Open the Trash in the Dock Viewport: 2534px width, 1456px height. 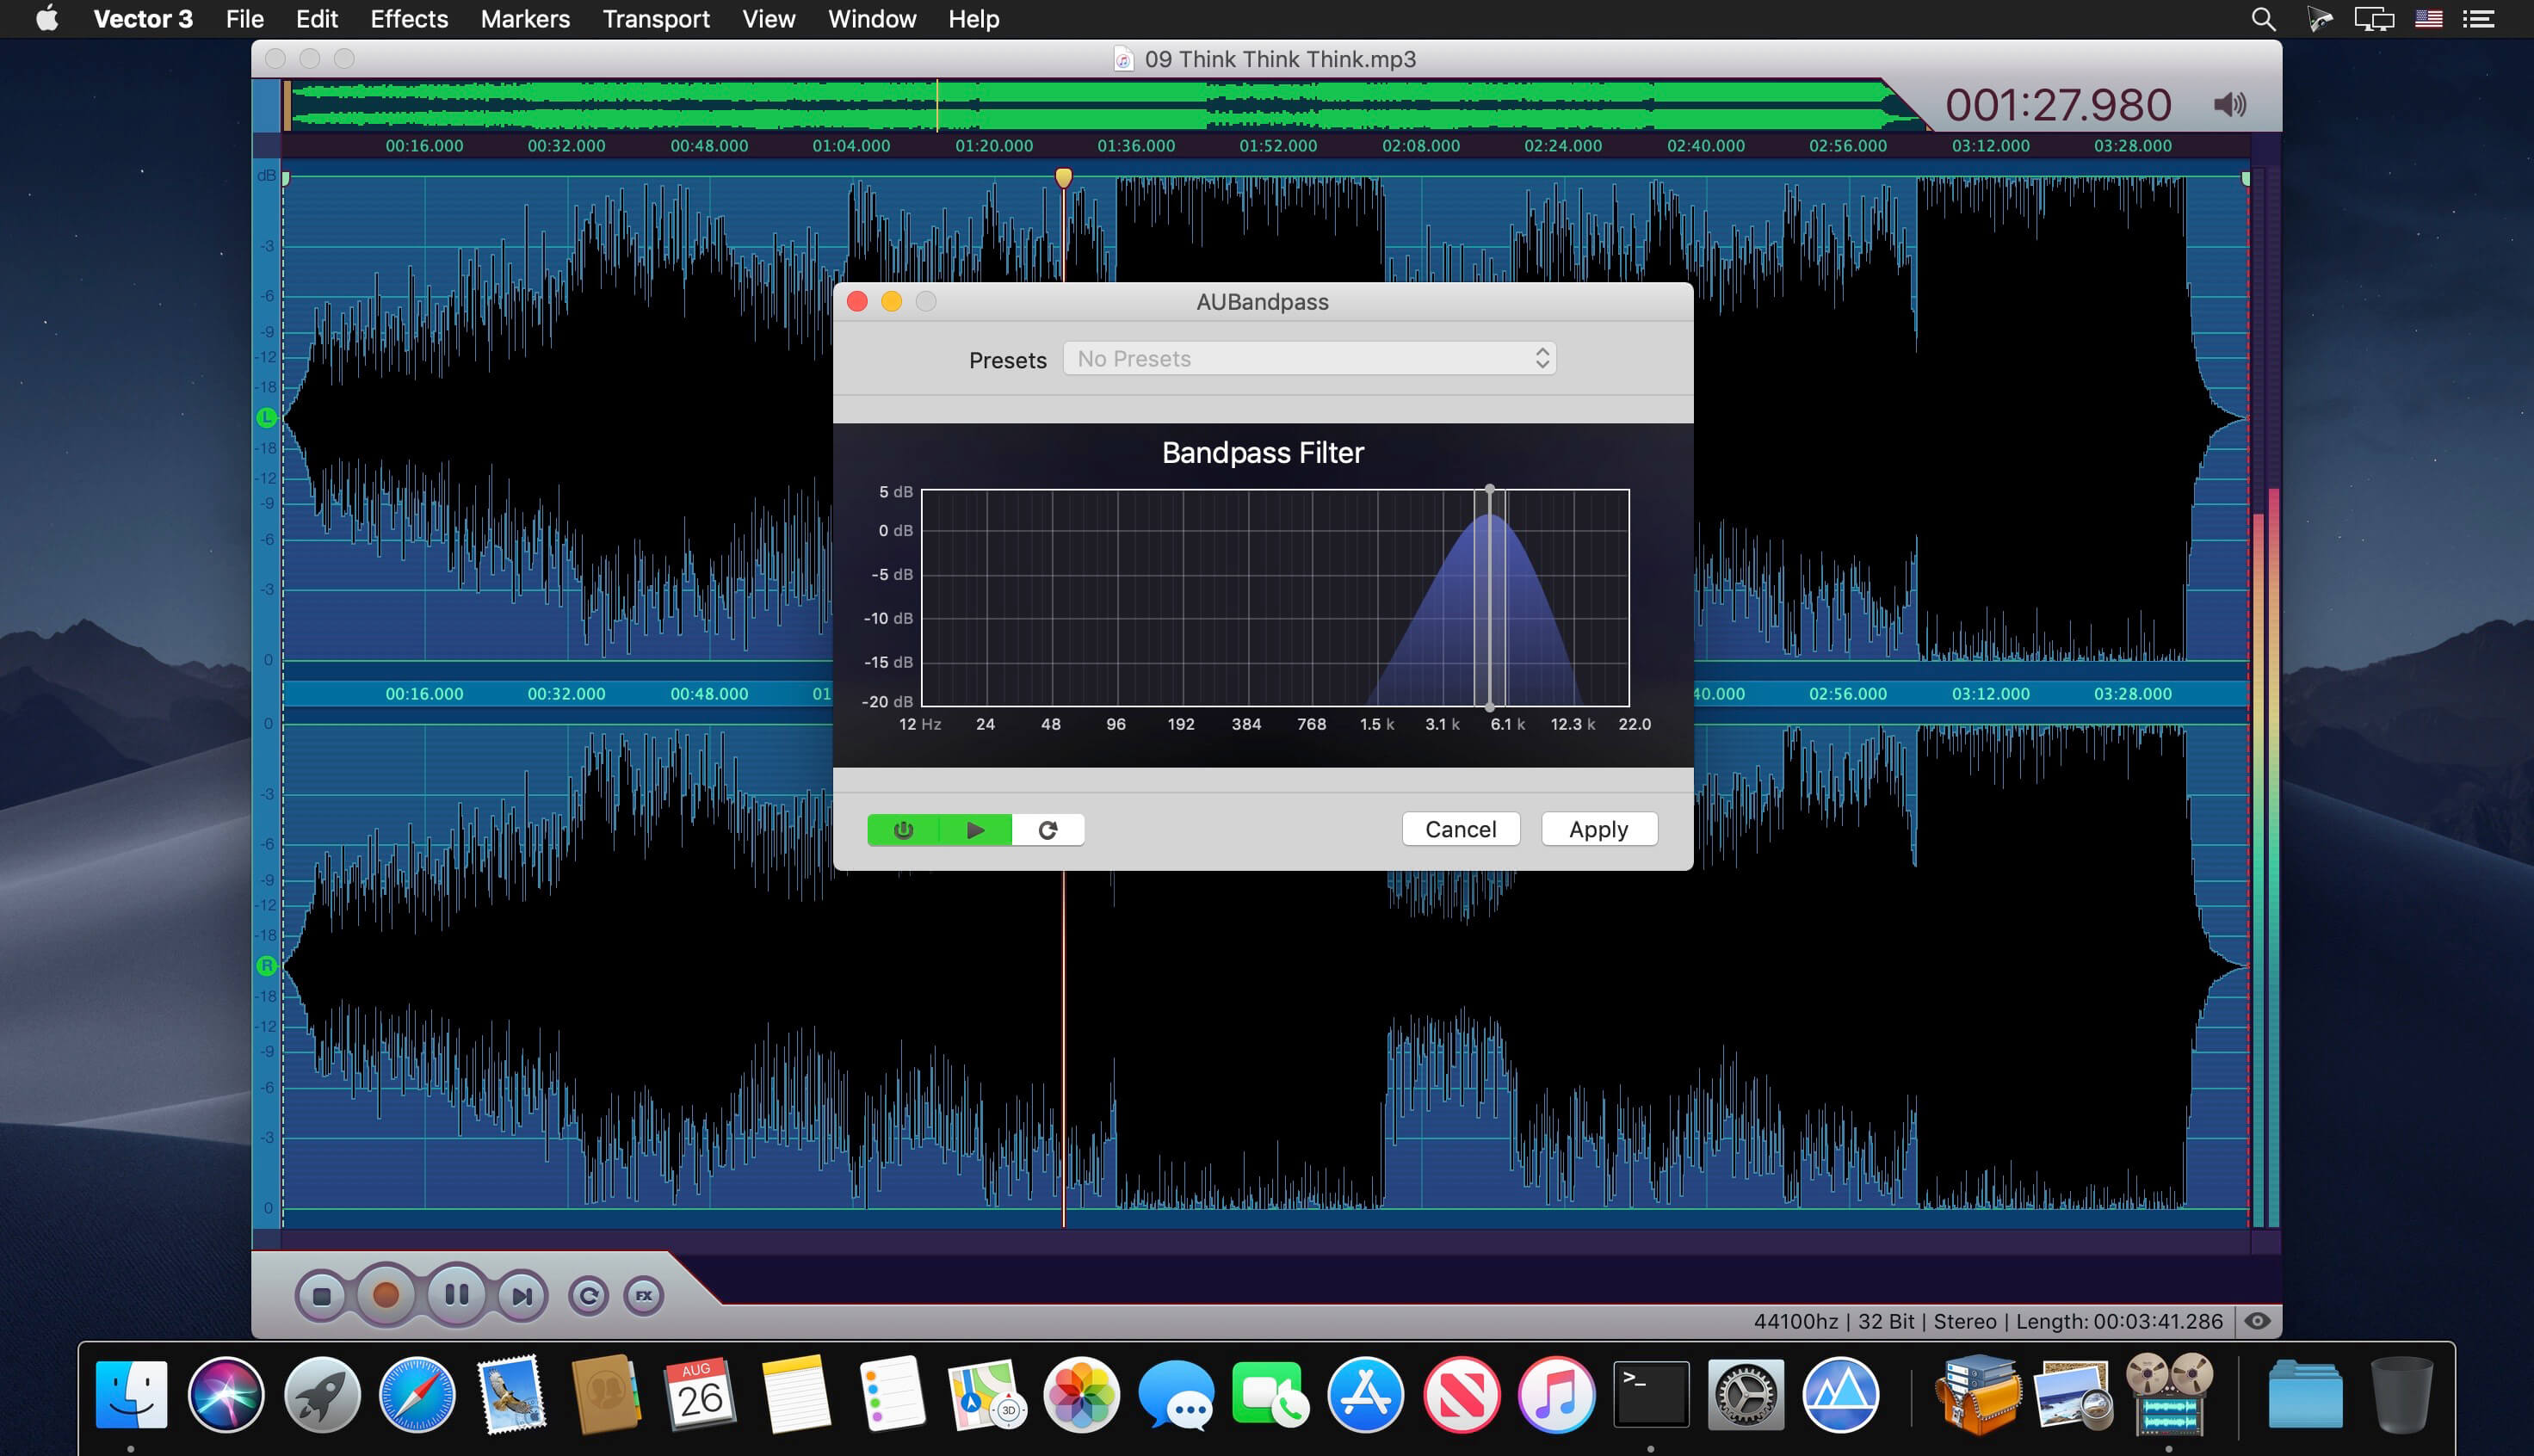2401,1394
